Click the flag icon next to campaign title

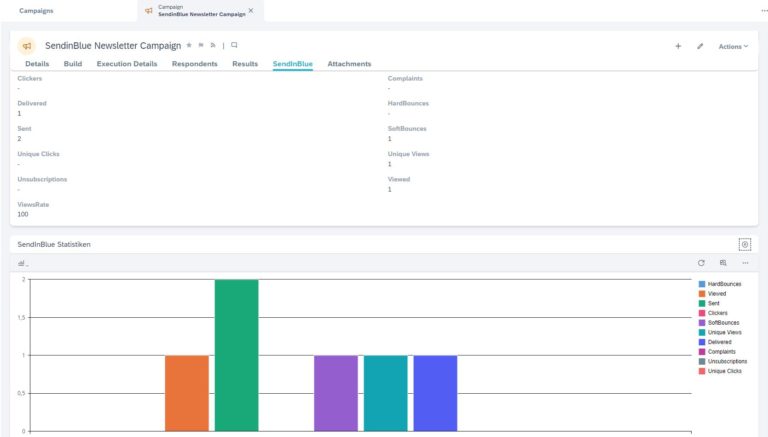point(201,45)
